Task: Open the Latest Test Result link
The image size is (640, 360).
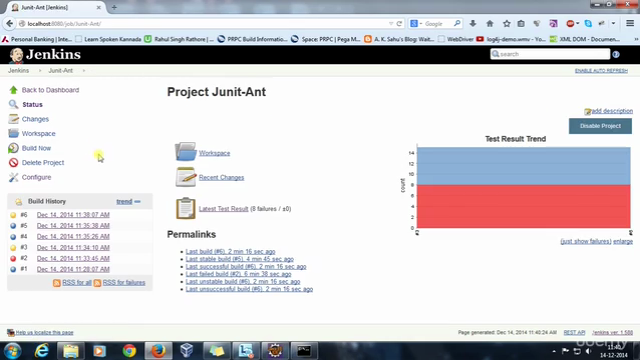Action: (223, 209)
